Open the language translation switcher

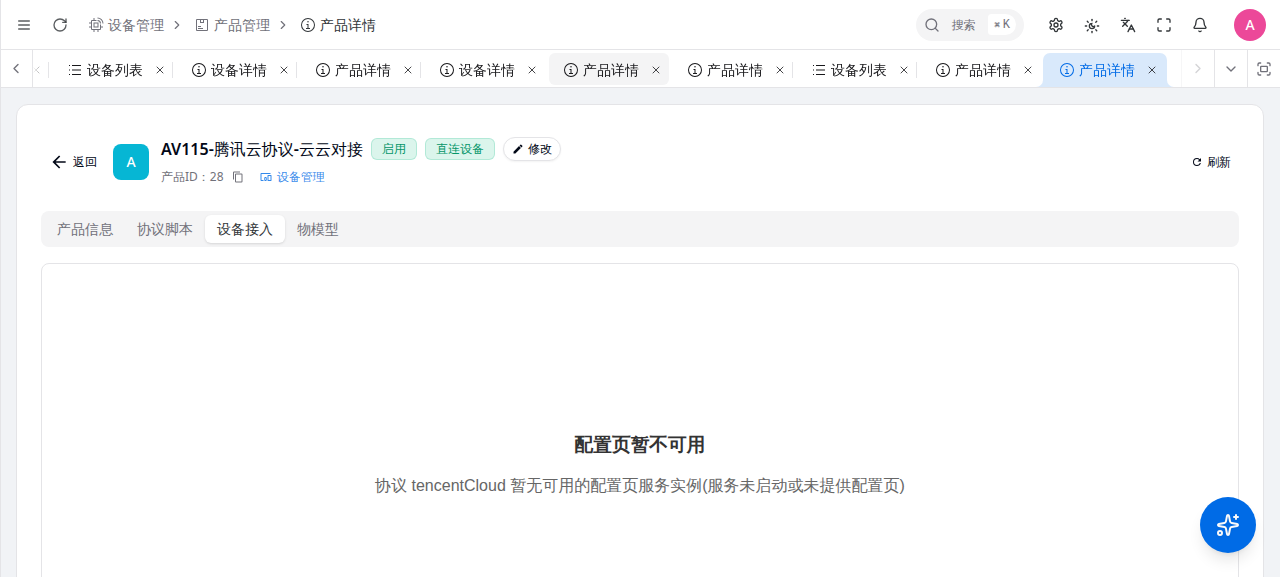[1128, 25]
